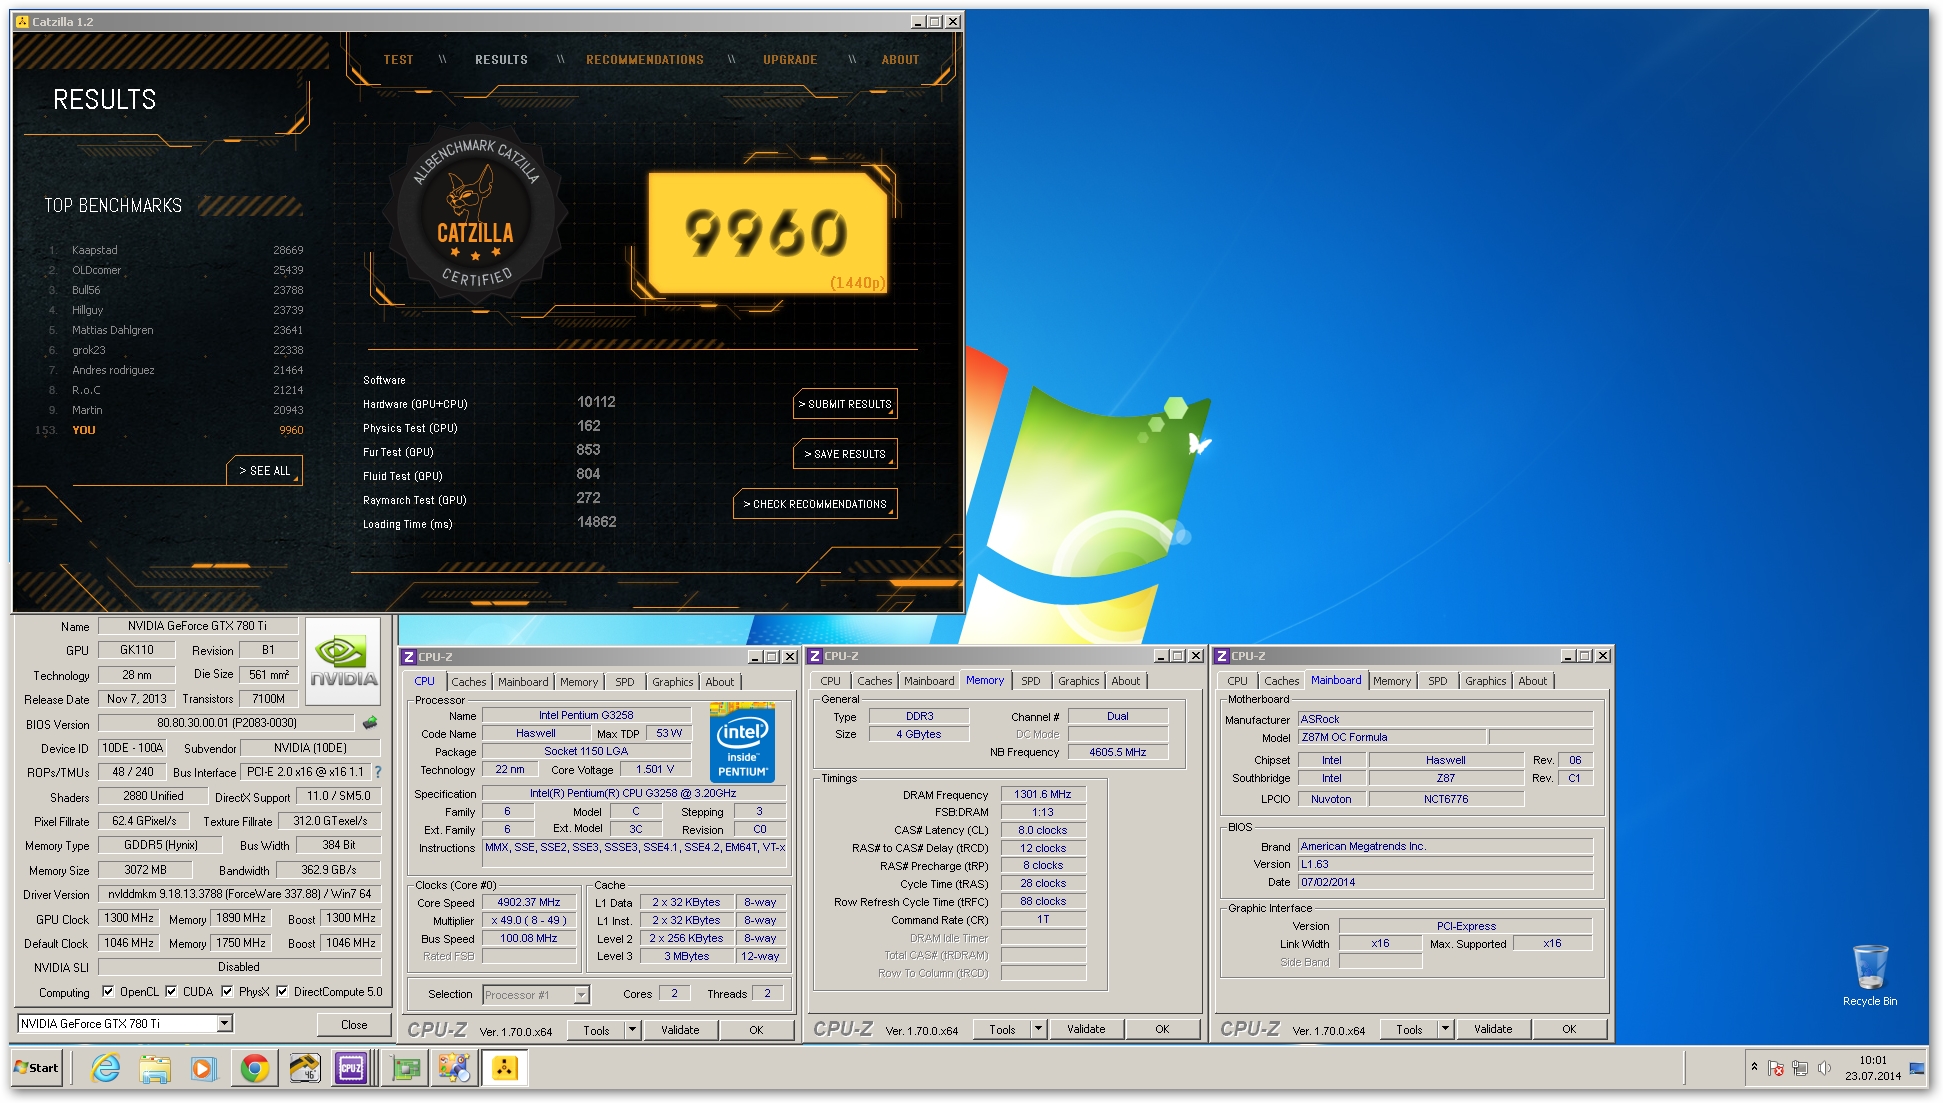Open Tools dropdown arrow in Mainboard CPU-Z
The image size is (1943, 1103).
pos(1446,1029)
